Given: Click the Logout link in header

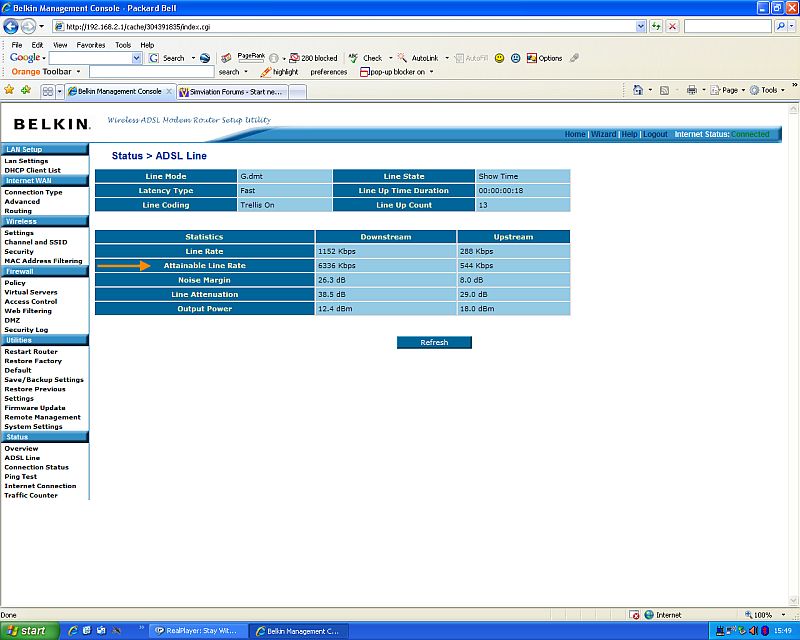Looking at the screenshot, I should pos(655,134).
